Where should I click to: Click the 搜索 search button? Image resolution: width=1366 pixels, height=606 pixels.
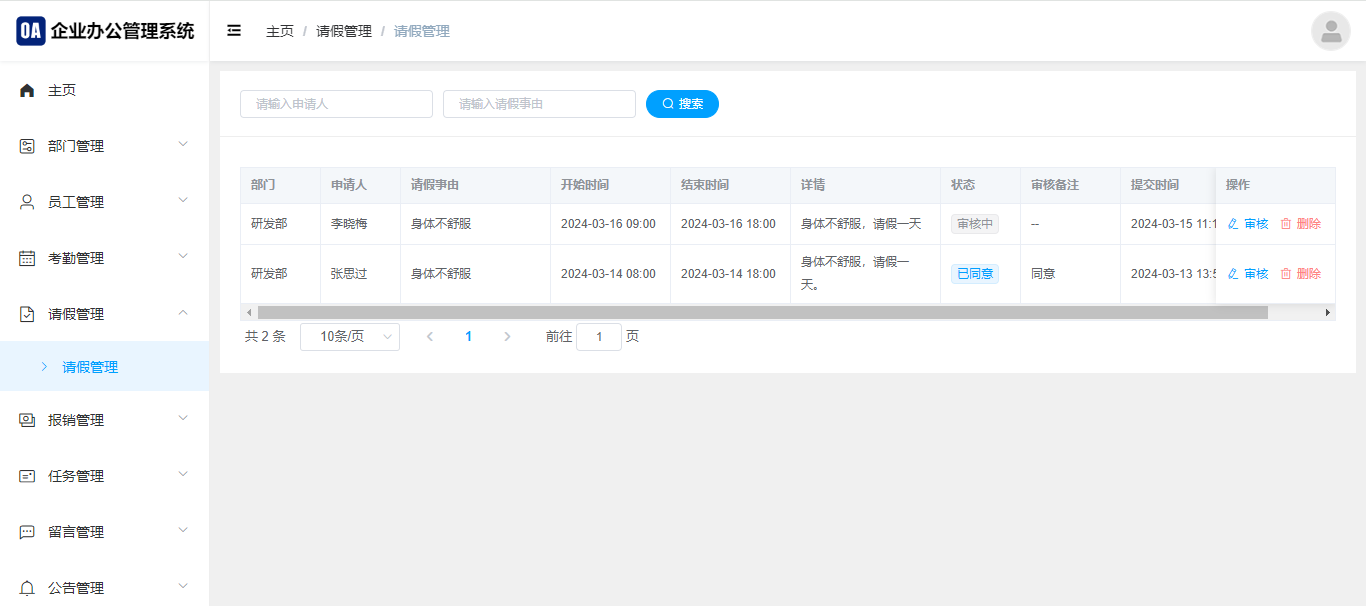682,104
